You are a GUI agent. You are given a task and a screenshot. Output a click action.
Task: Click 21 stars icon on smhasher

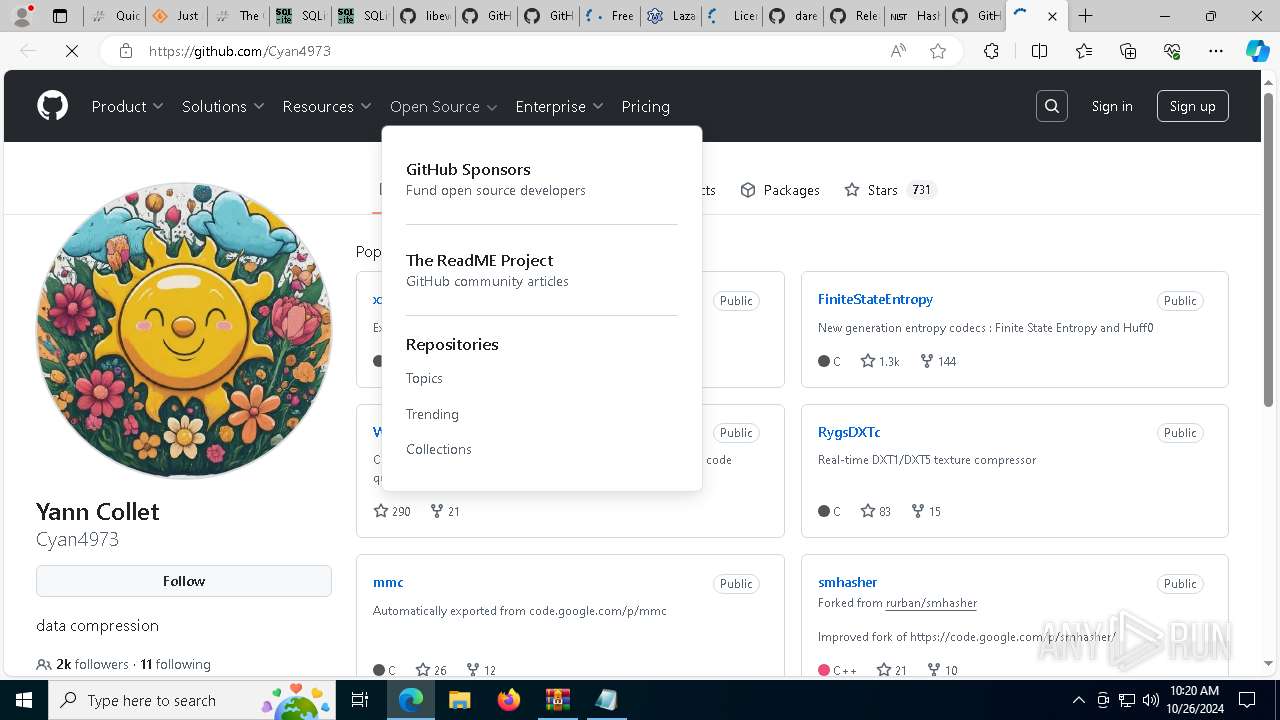[884, 670]
